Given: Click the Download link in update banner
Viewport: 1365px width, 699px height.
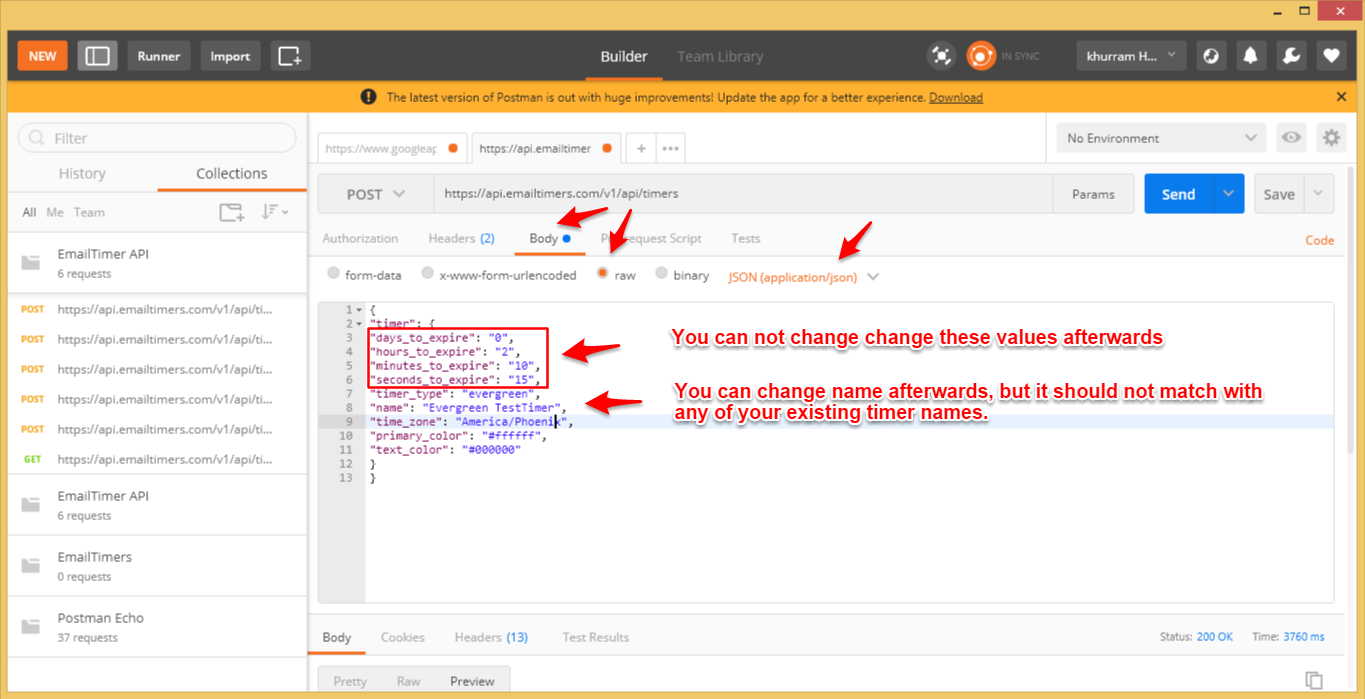Looking at the screenshot, I should click(x=956, y=97).
